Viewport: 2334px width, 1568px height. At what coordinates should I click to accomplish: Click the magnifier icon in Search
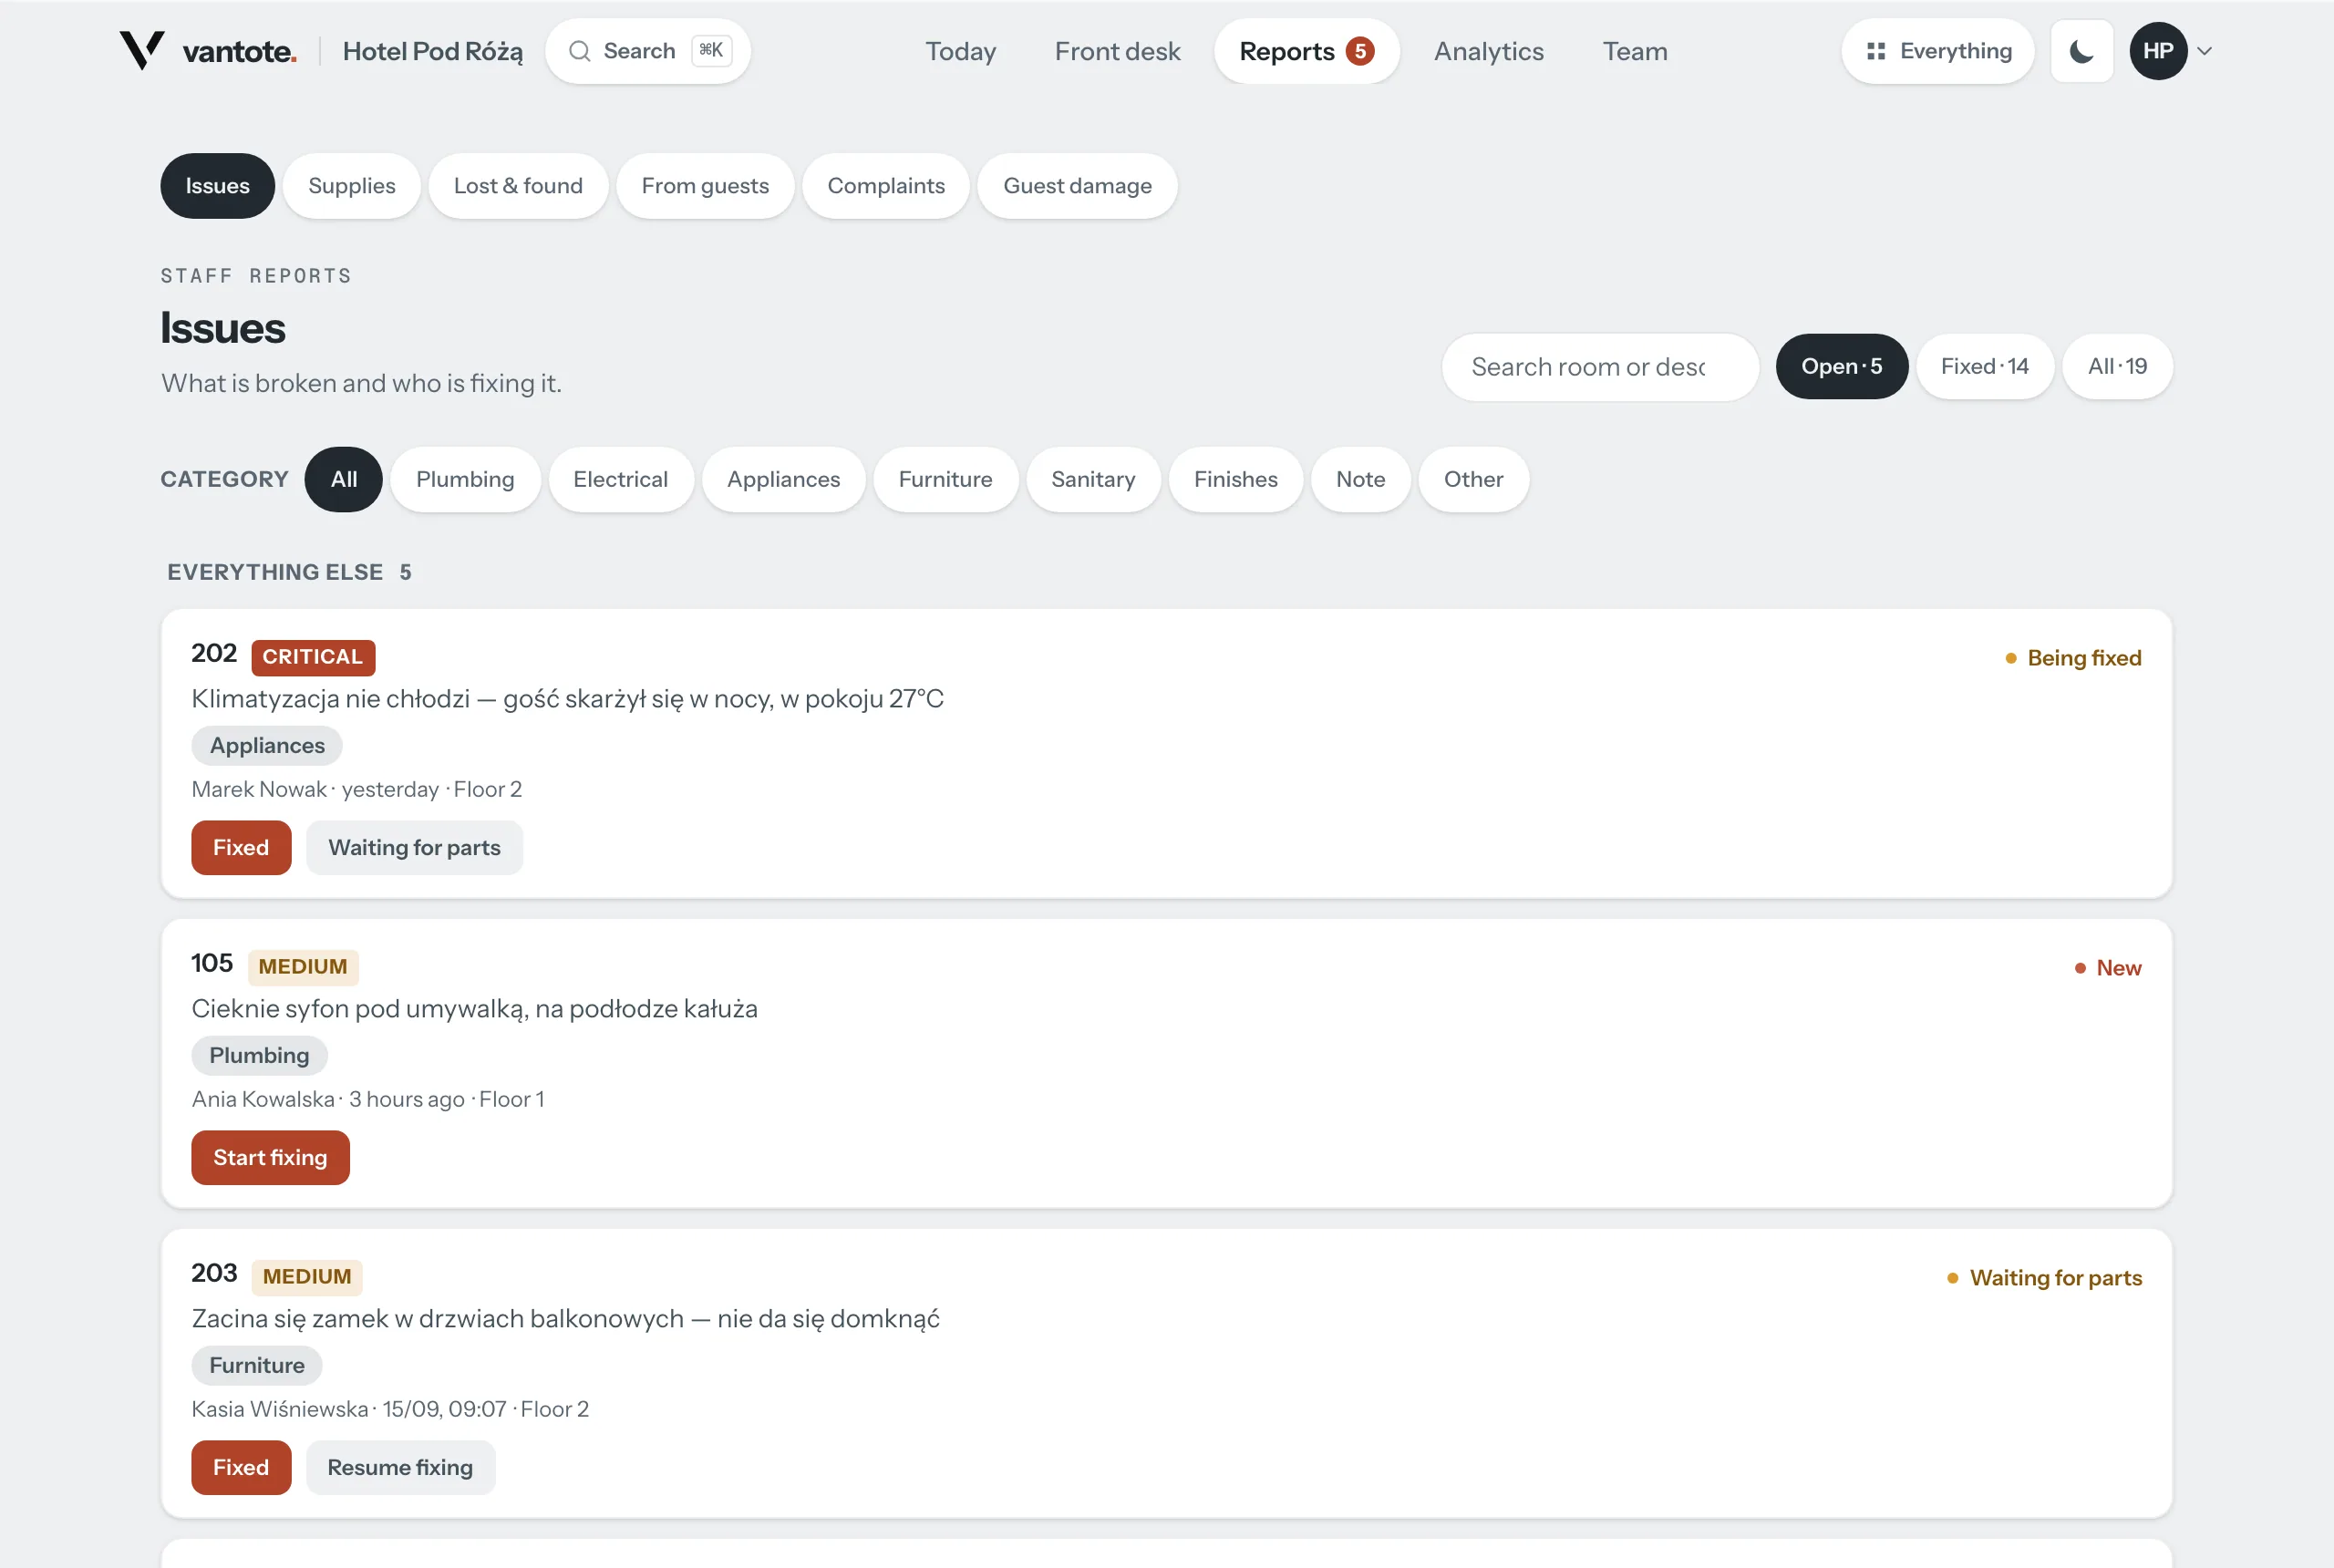coord(580,51)
